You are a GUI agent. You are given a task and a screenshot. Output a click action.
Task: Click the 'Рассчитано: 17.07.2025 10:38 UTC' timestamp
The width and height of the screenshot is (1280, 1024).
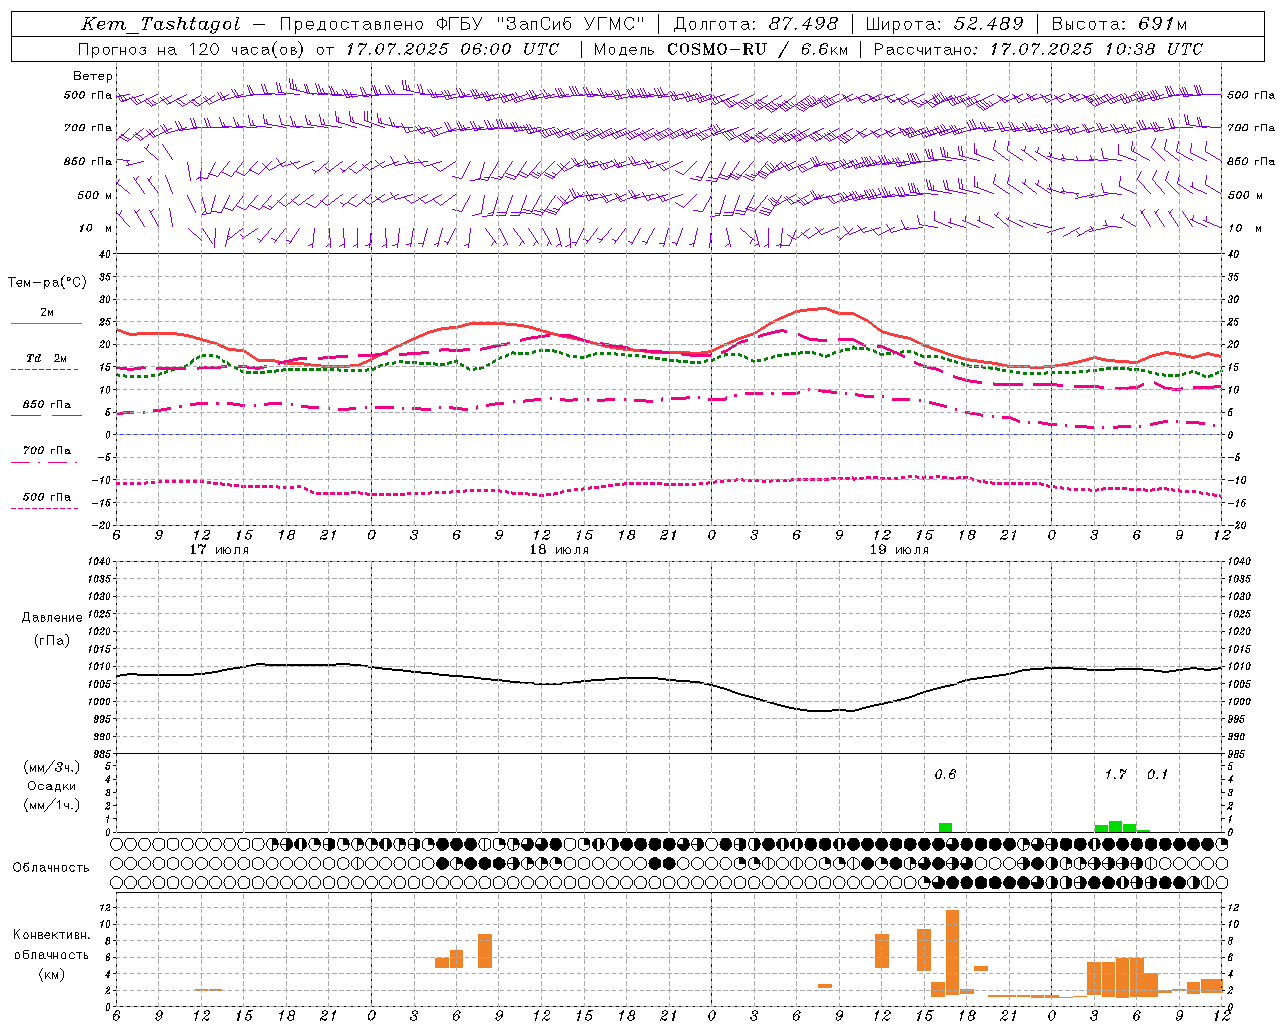(1039, 49)
